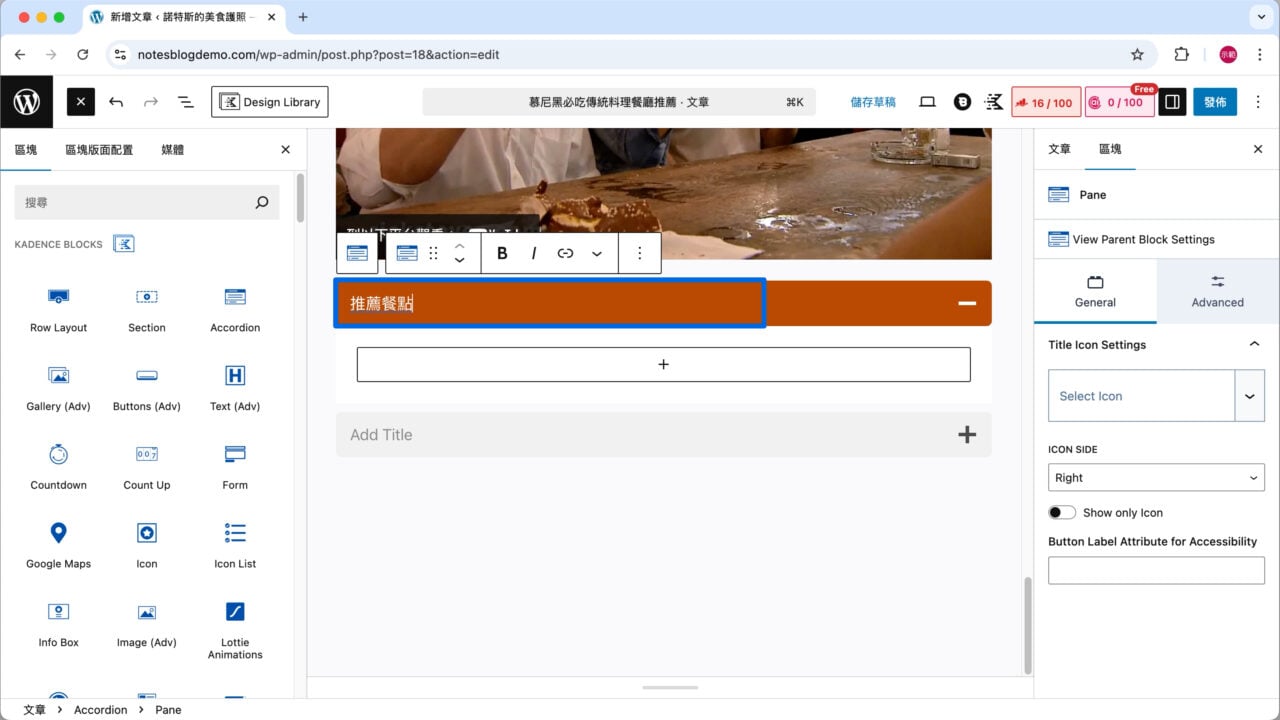
Task: Click 儲存草稿 to save draft
Action: [872, 102]
